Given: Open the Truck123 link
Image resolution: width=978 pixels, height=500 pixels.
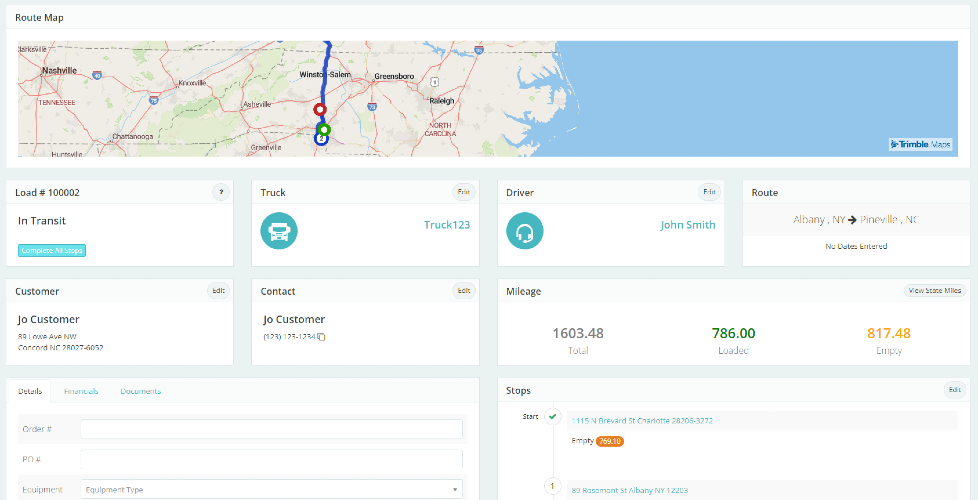Looking at the screenshot, I should [447, 225].
